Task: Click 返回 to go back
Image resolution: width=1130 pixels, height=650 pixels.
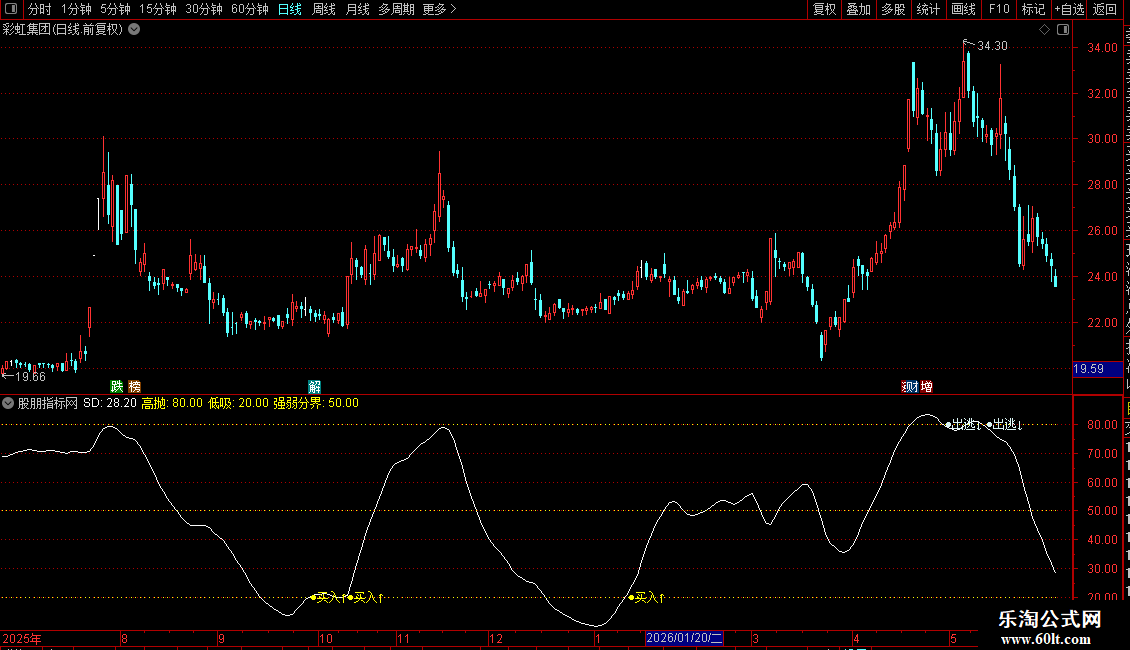Action: 1104,9
